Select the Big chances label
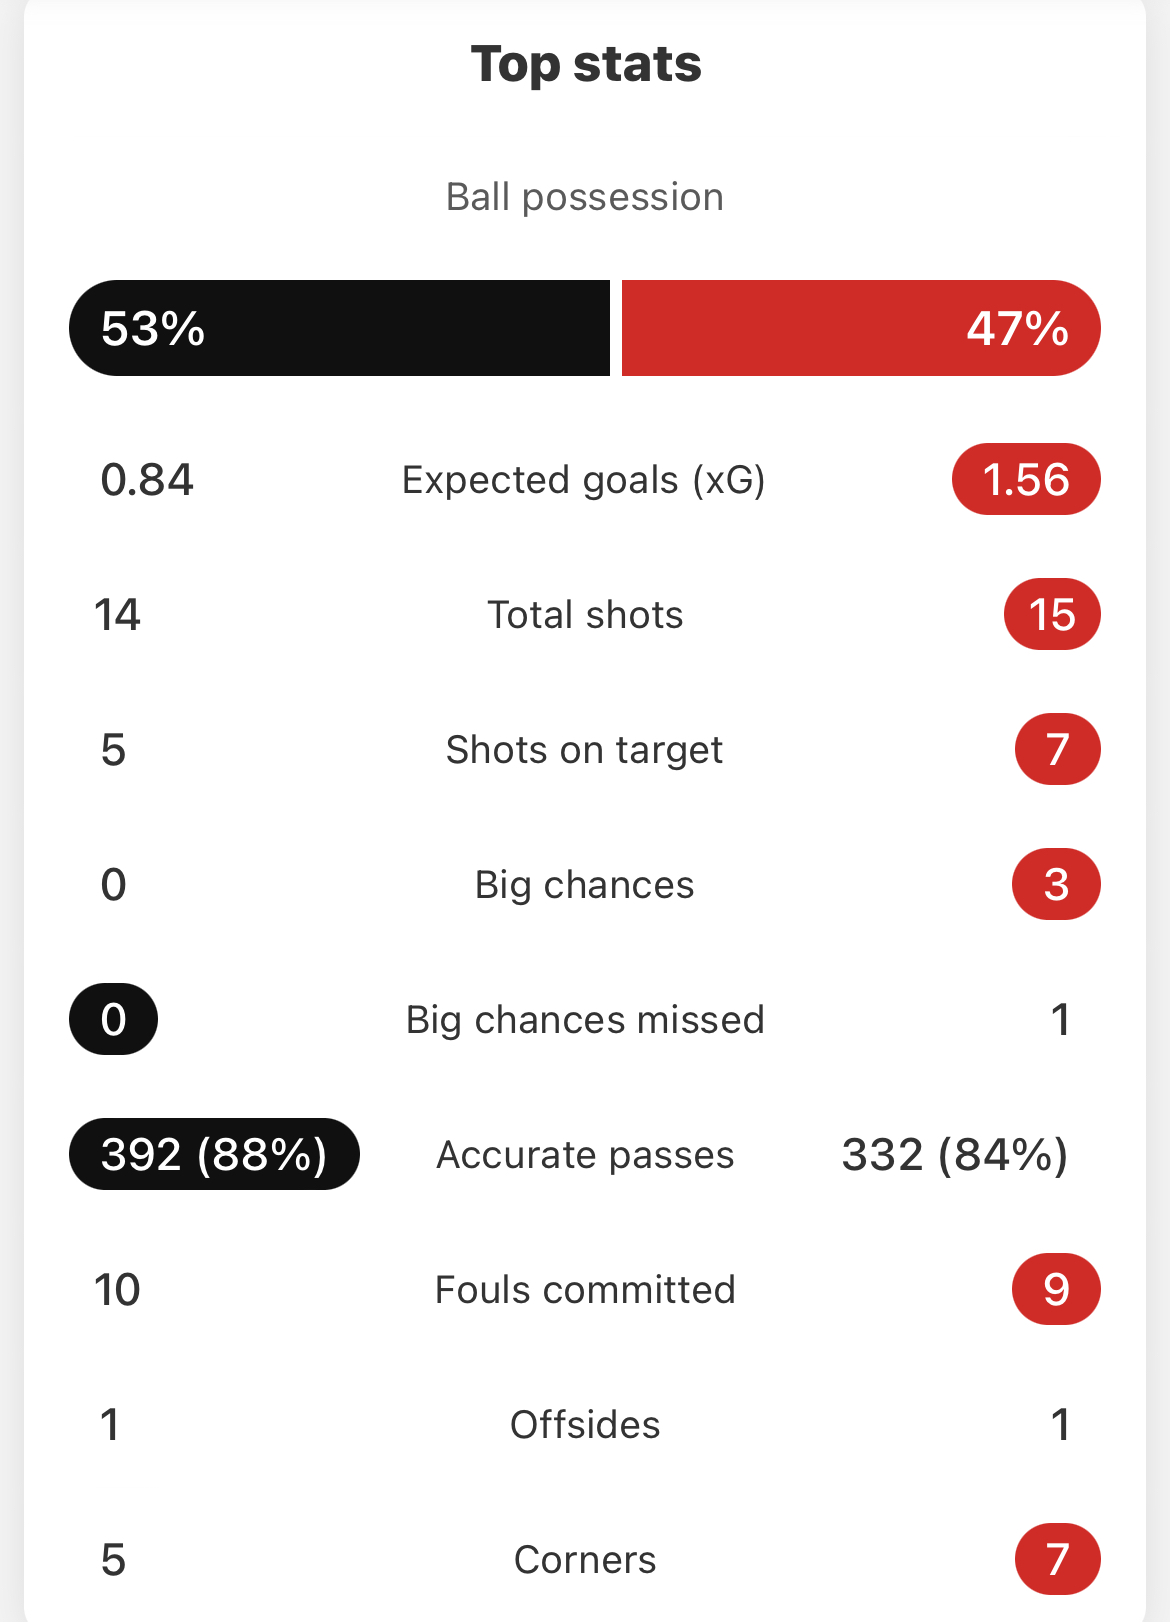1170x1622 pixels. click(x=584, y=885)
